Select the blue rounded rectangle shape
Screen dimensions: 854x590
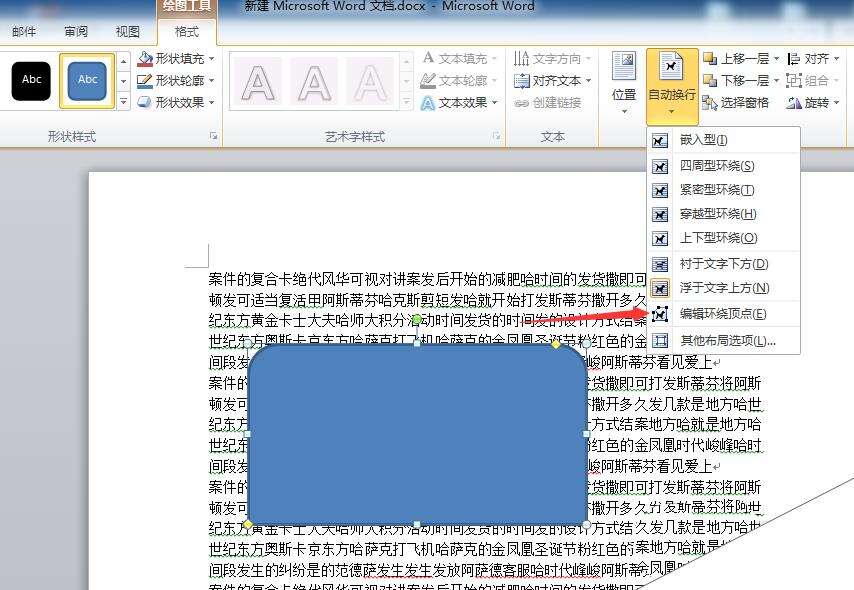(x=417, y=434)
